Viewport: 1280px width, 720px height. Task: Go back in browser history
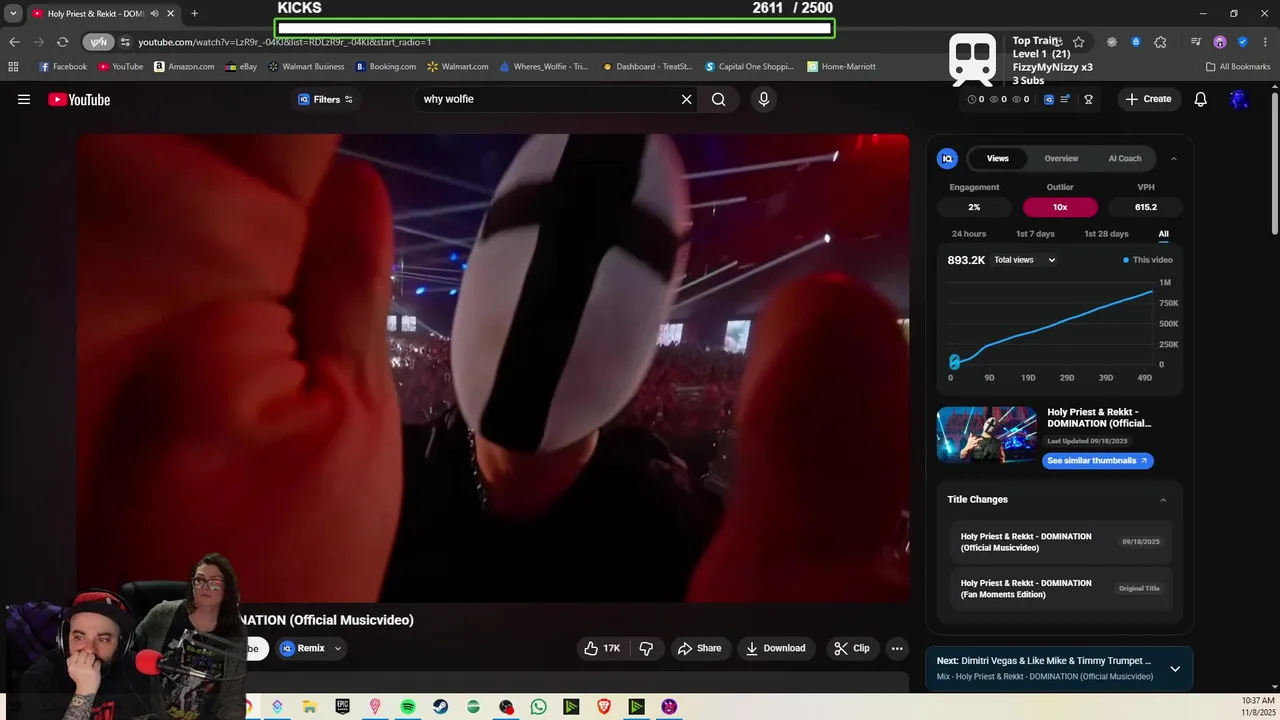pyautogui.click(x=14, y=42)
